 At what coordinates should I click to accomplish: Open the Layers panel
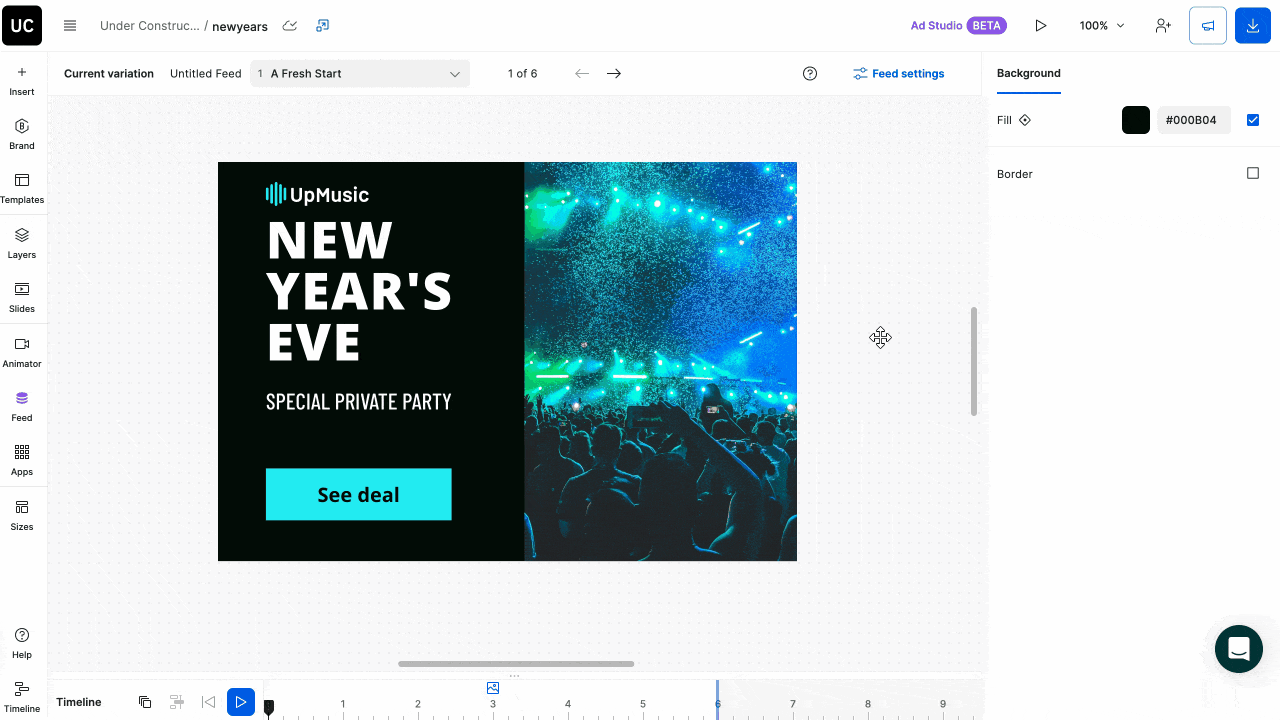coord(22,244)
